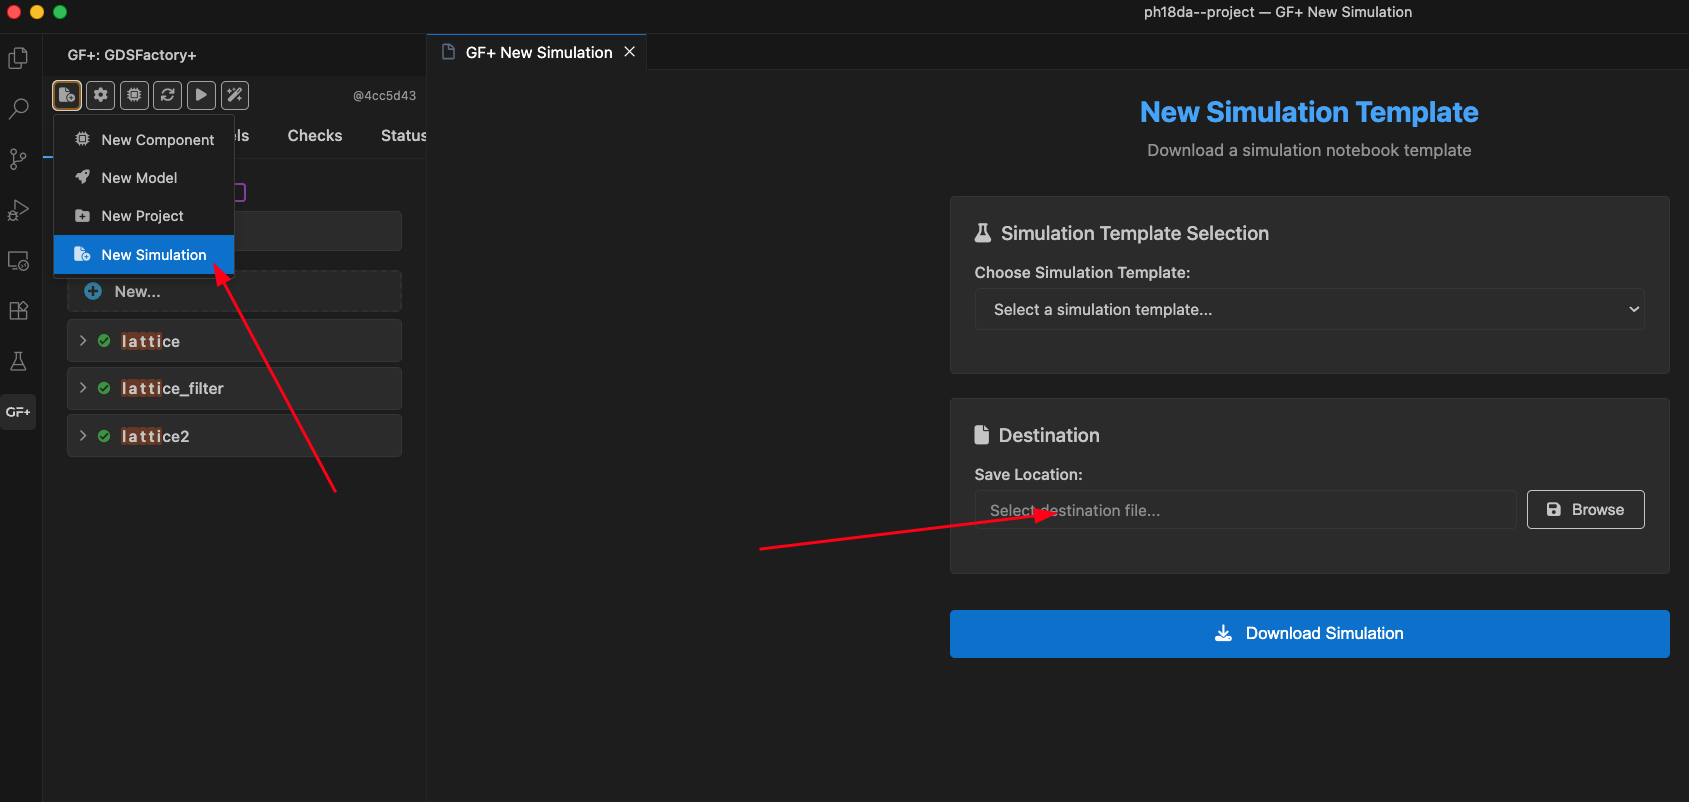The image size is (1689, 802).
Task: Click the new file toolbar button
Action: (x=67, y=95)
